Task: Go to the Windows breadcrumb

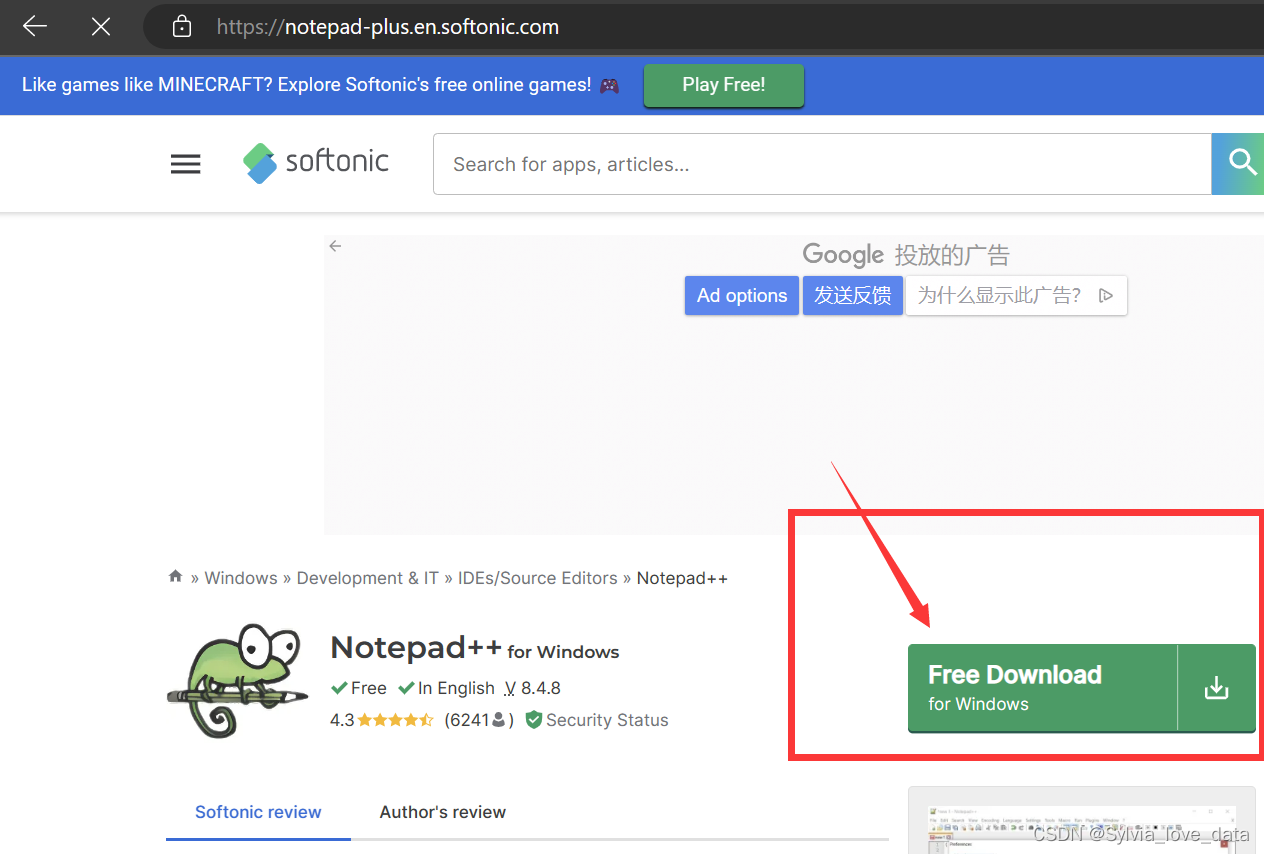Action: pyautogui.click(x=241, y=578)
